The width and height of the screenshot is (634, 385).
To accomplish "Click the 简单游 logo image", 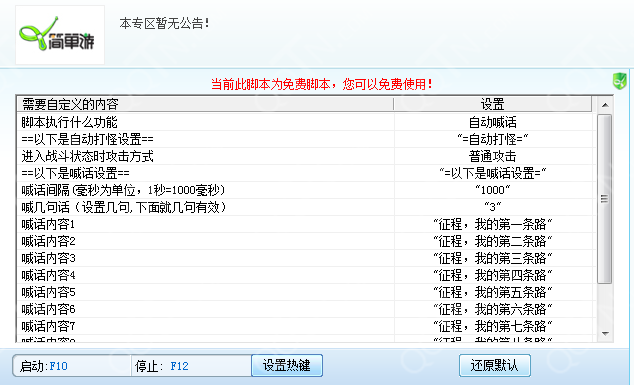I will point(60,35).
